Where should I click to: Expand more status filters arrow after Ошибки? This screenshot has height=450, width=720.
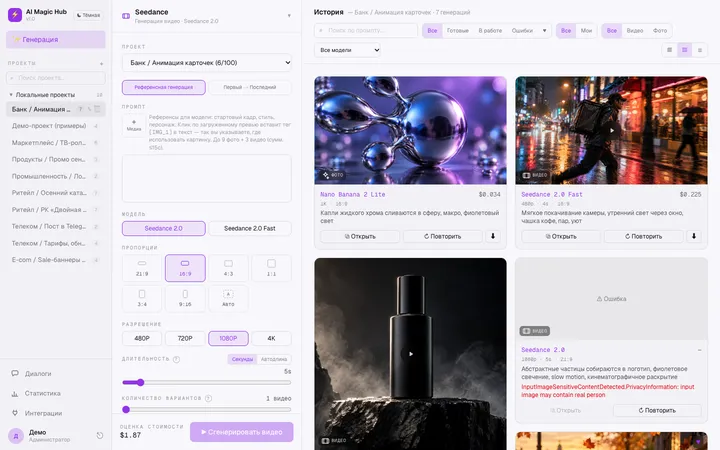[x=545, y=31]
